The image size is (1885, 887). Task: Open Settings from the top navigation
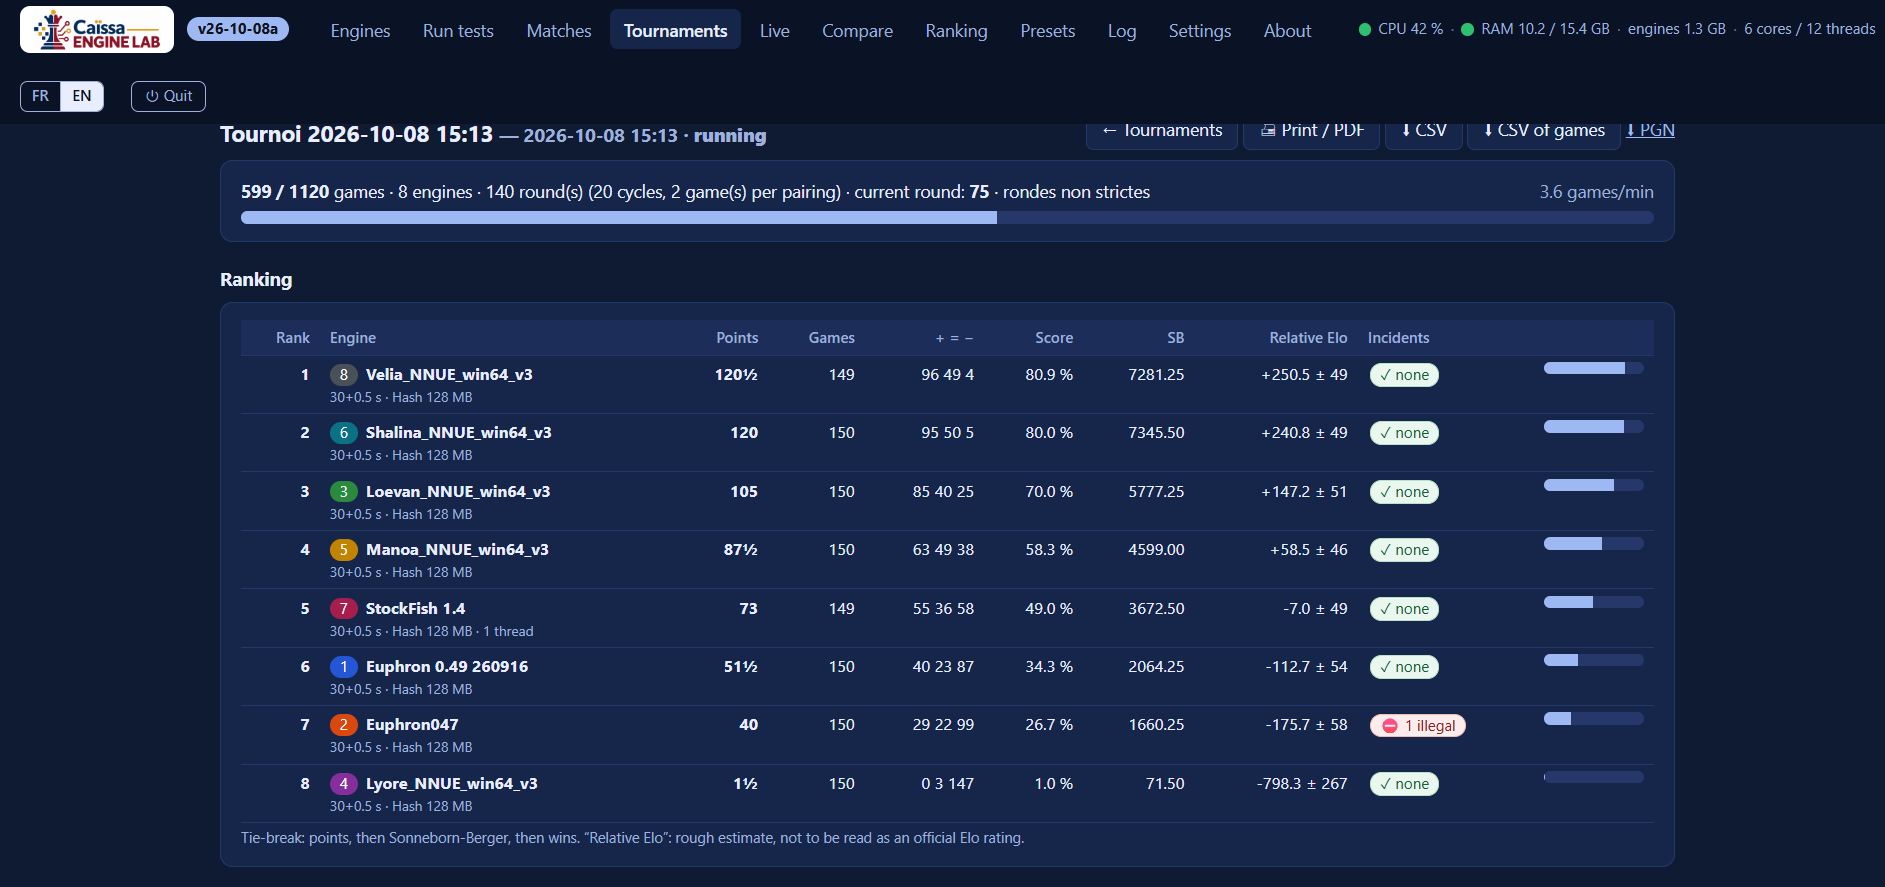(x=1199, y=31)
